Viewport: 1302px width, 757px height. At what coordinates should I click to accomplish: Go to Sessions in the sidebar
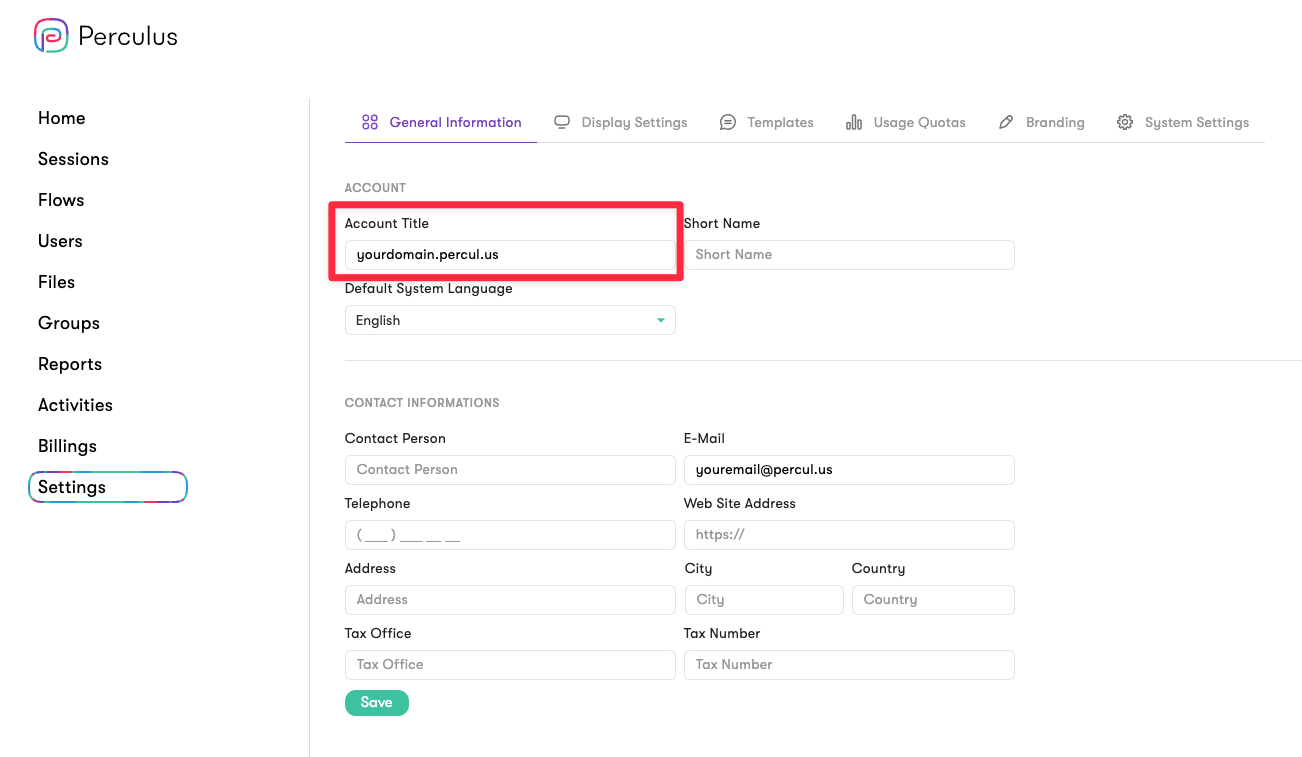73,159
